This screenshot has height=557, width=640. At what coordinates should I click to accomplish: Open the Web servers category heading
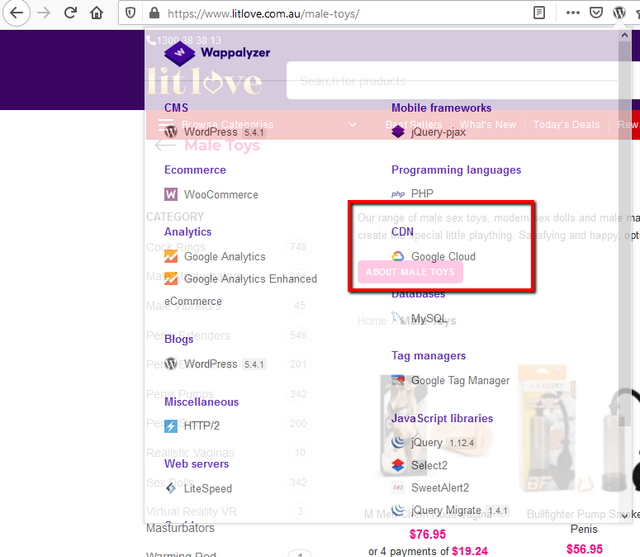pos(196,464)
